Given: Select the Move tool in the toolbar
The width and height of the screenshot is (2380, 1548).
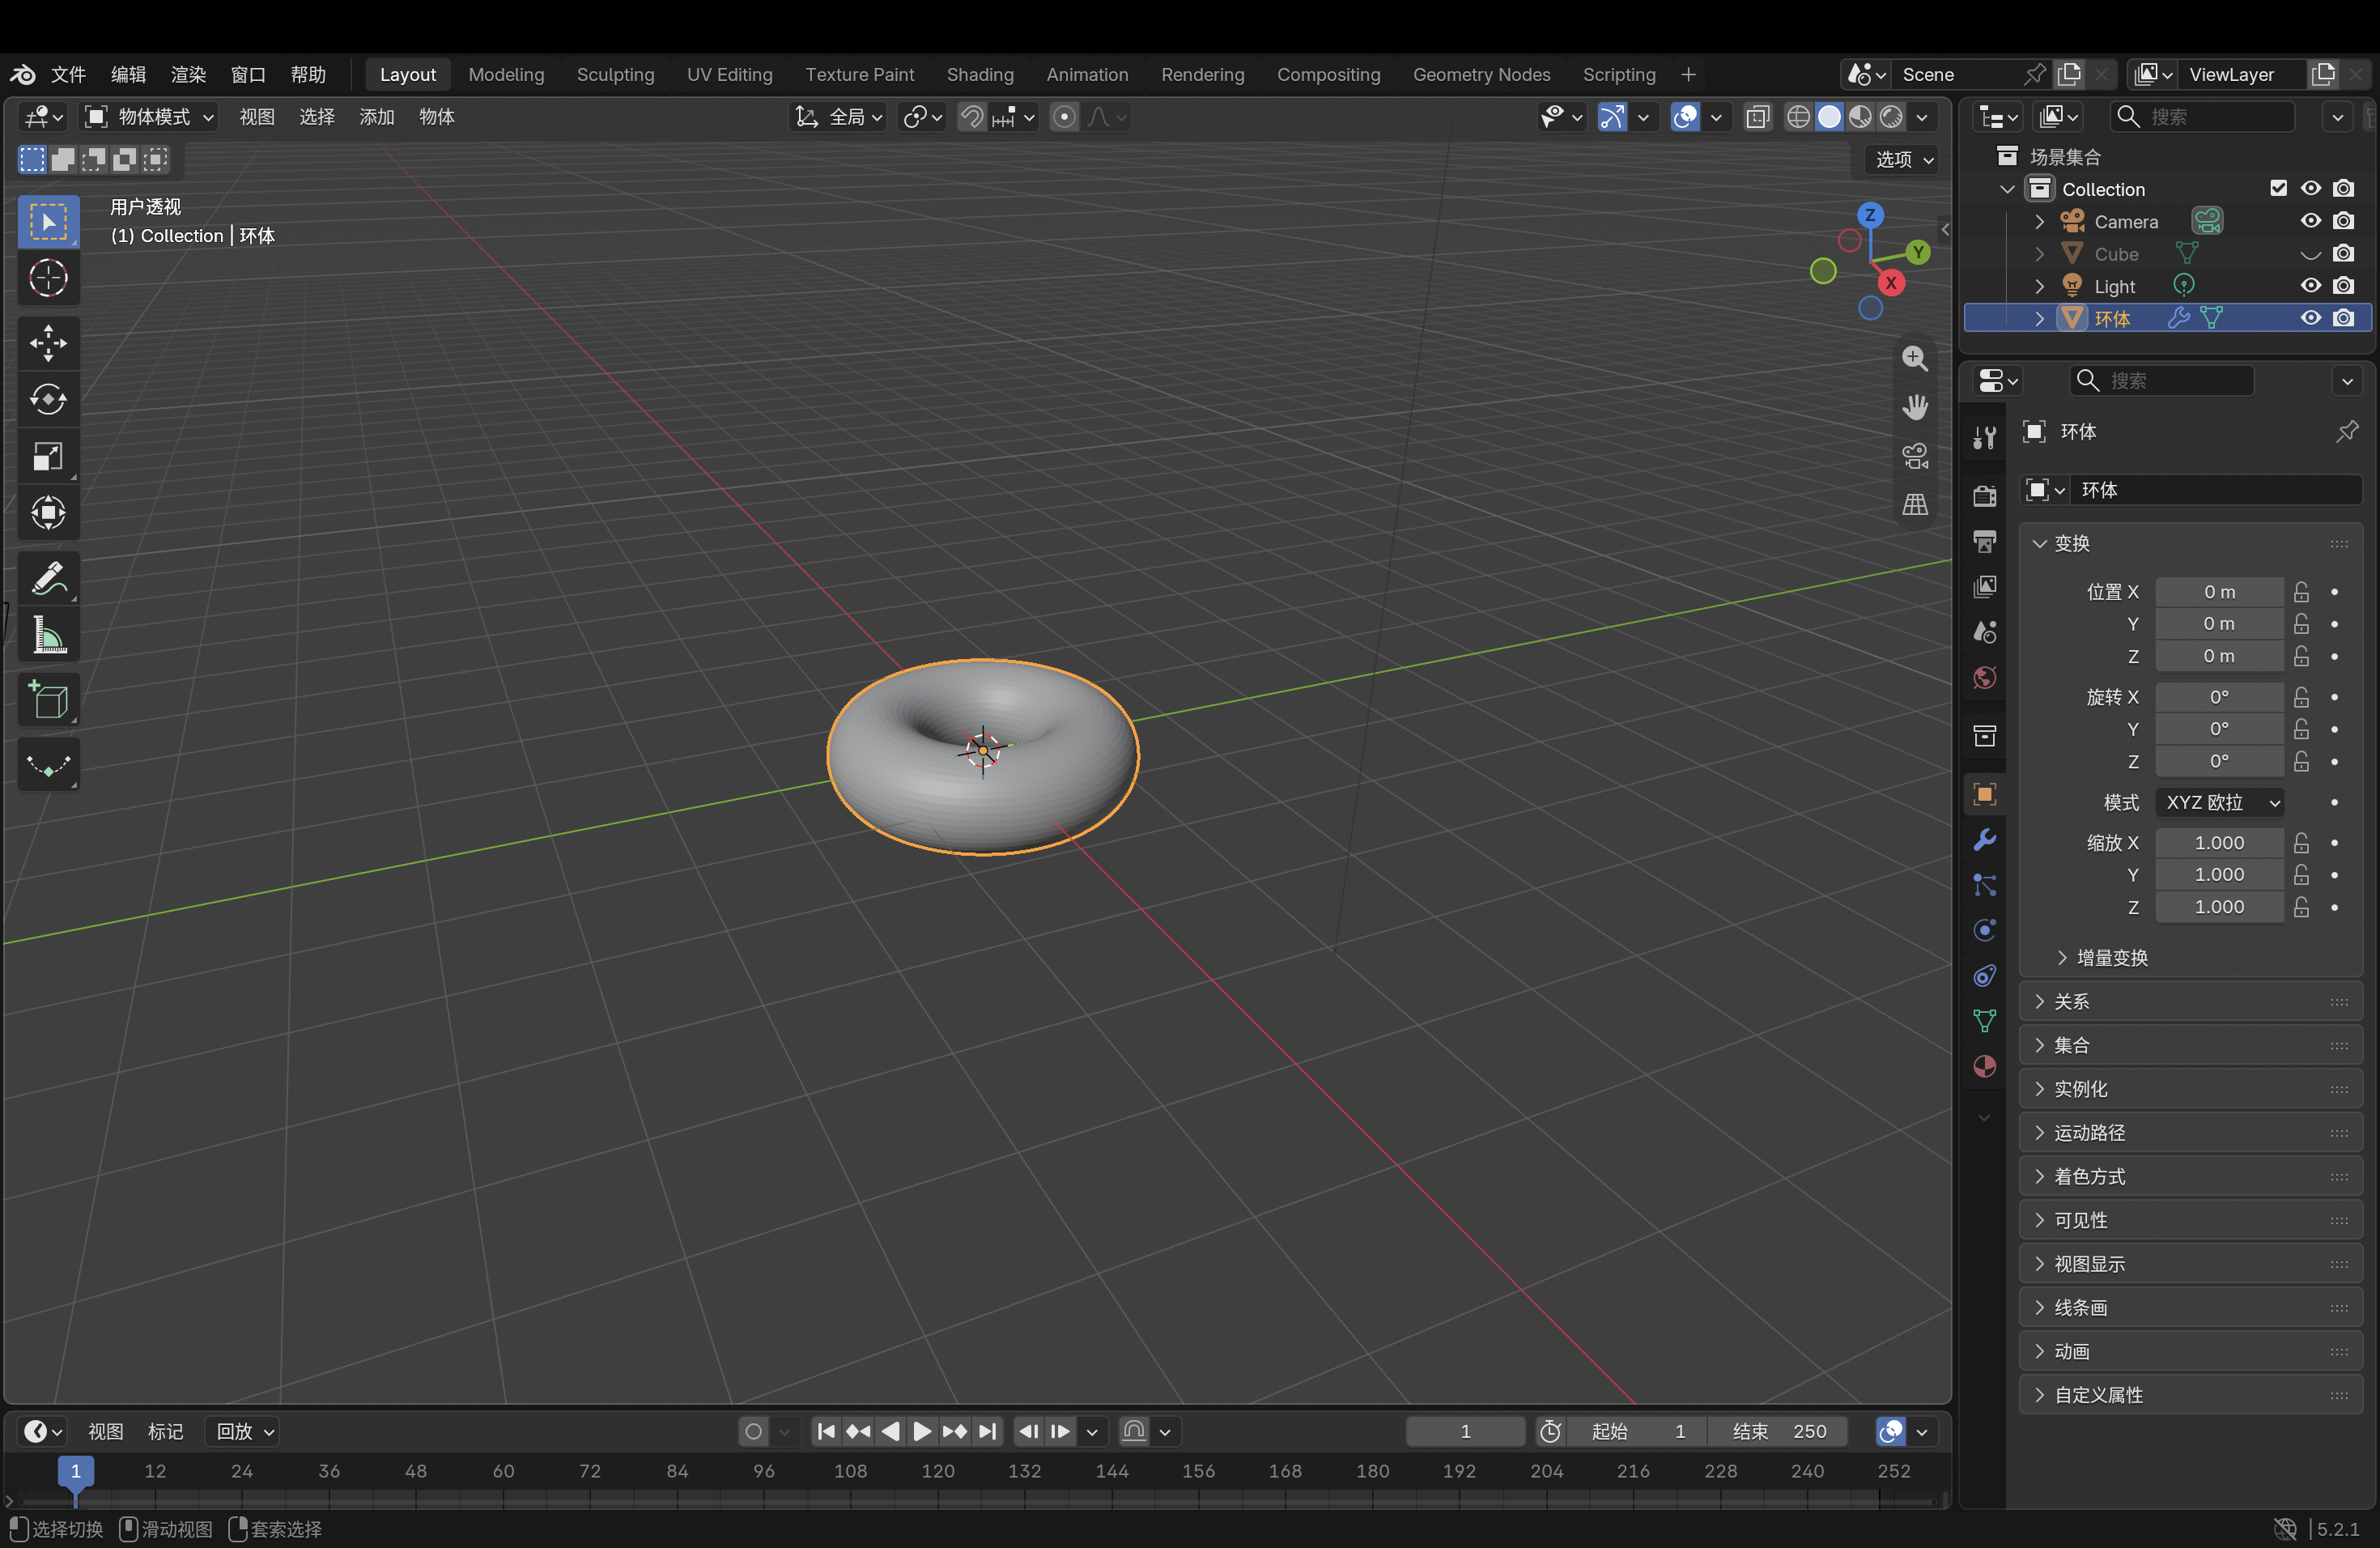Looking at the screenshot, I should coord(48,343).
